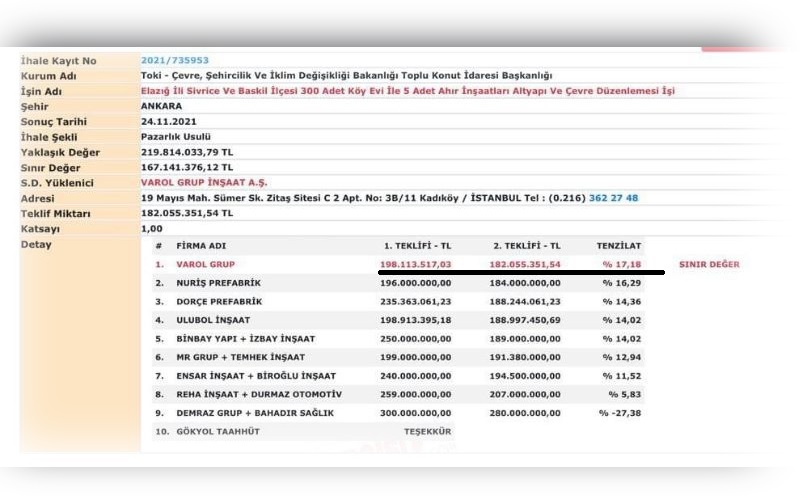
Task: Click Varol Grup first bid 198.113.517,03
Action: click(x=415, y=264)
